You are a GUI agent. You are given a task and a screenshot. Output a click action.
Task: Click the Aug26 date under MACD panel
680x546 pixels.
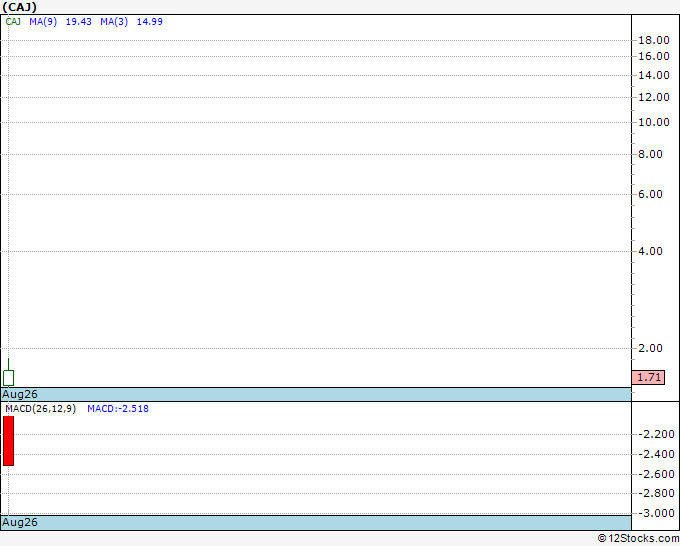(x=20, y=522)
